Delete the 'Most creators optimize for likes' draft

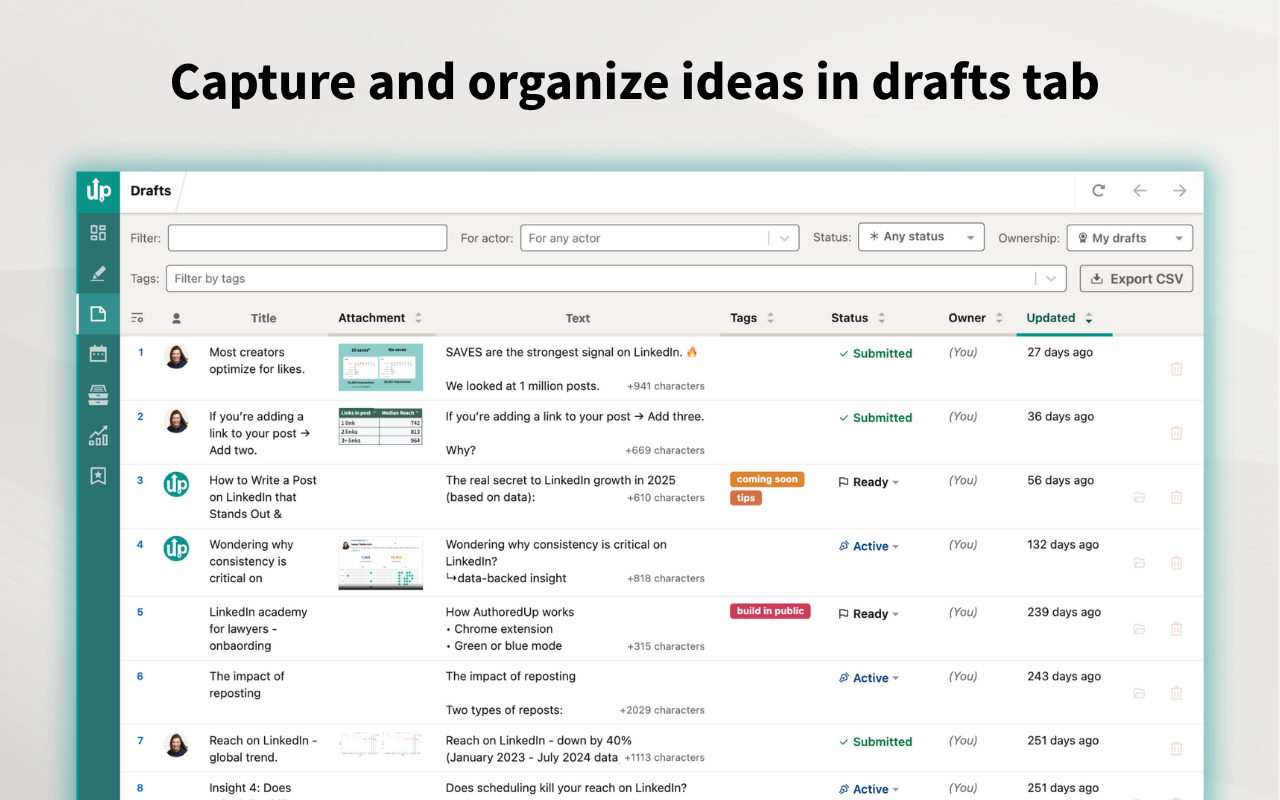1176,368
